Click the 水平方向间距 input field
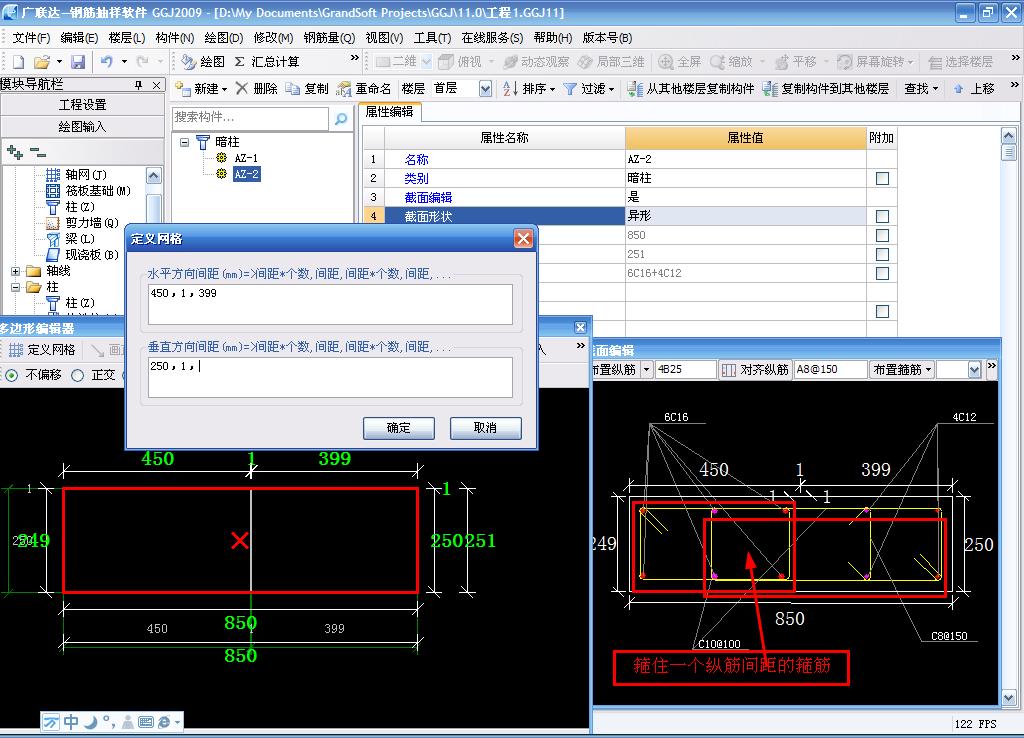This screenshot has width=1024, height=738. 330,304
